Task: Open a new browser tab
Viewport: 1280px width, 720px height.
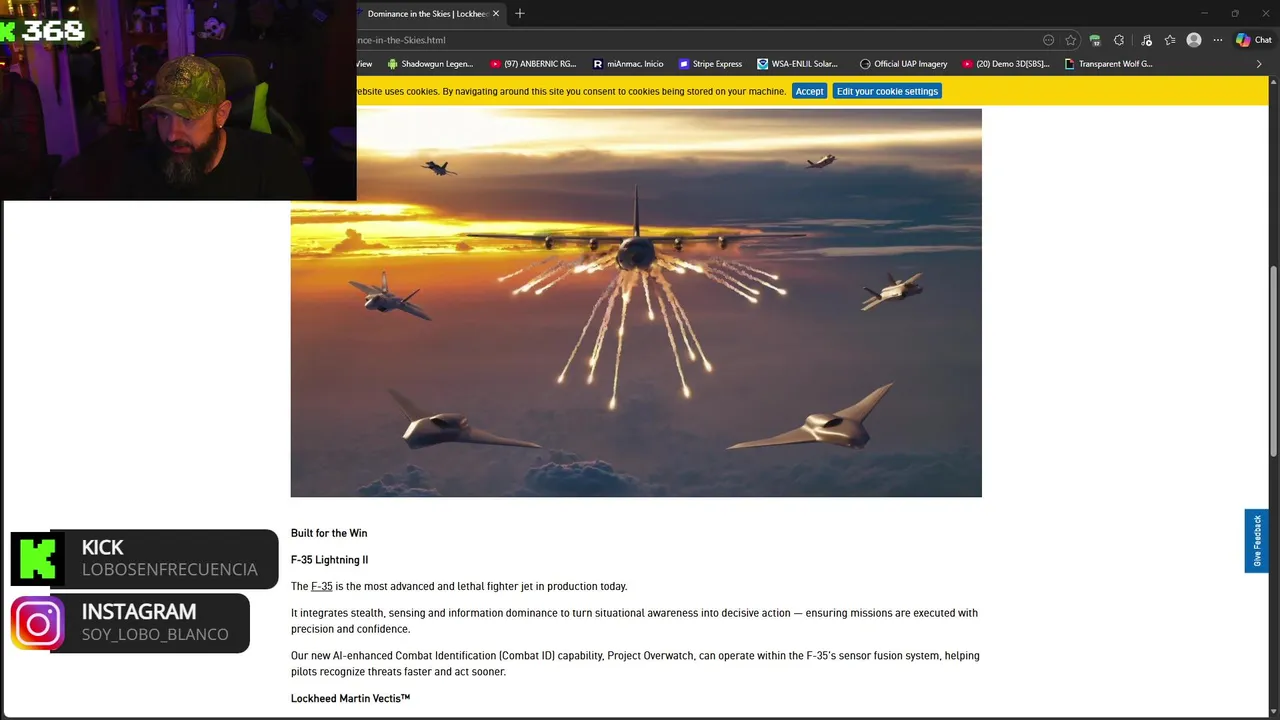Action: point(519,14)
